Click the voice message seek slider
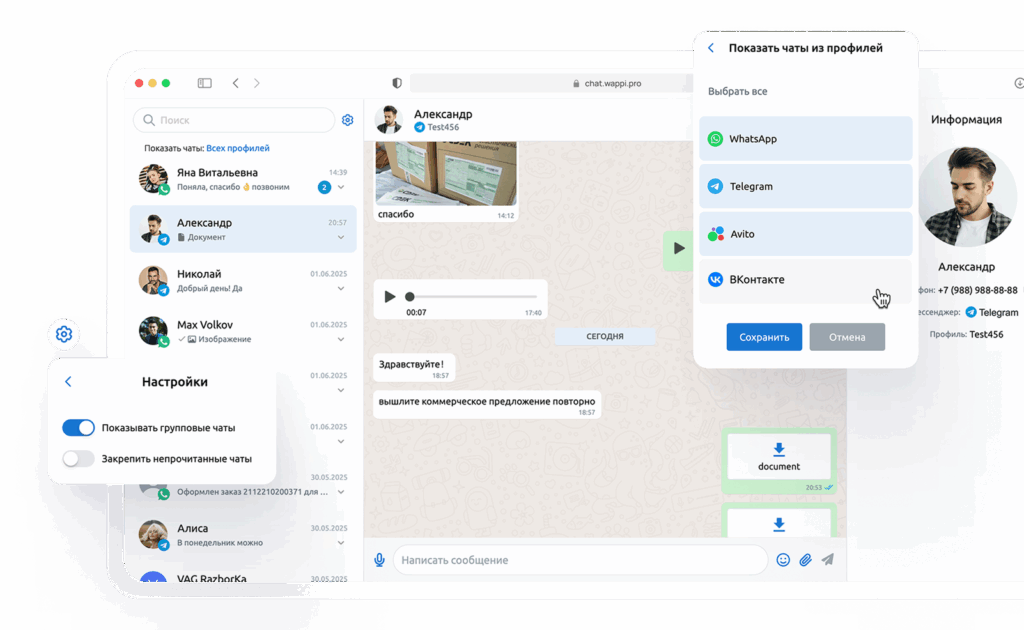Image resolution: width=1024 pixels, height=630 pixels. coord(472,296)
